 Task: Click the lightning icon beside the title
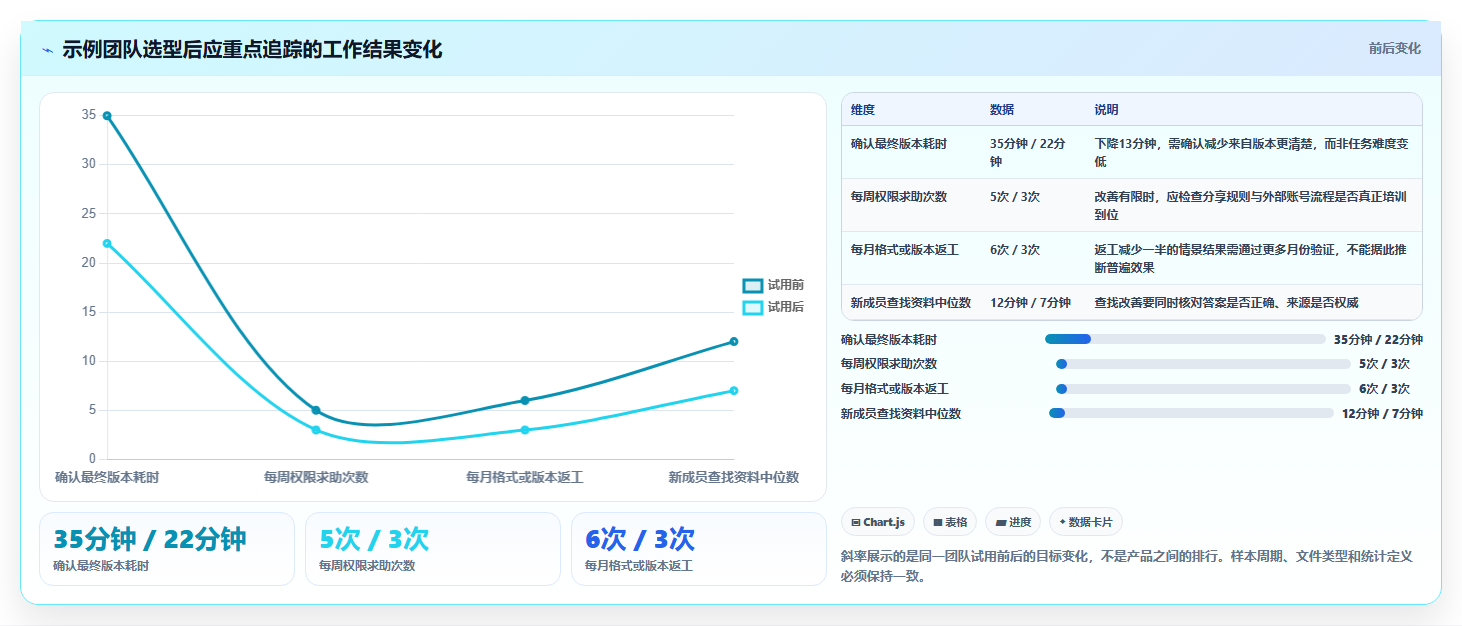[x=47, y=50]
